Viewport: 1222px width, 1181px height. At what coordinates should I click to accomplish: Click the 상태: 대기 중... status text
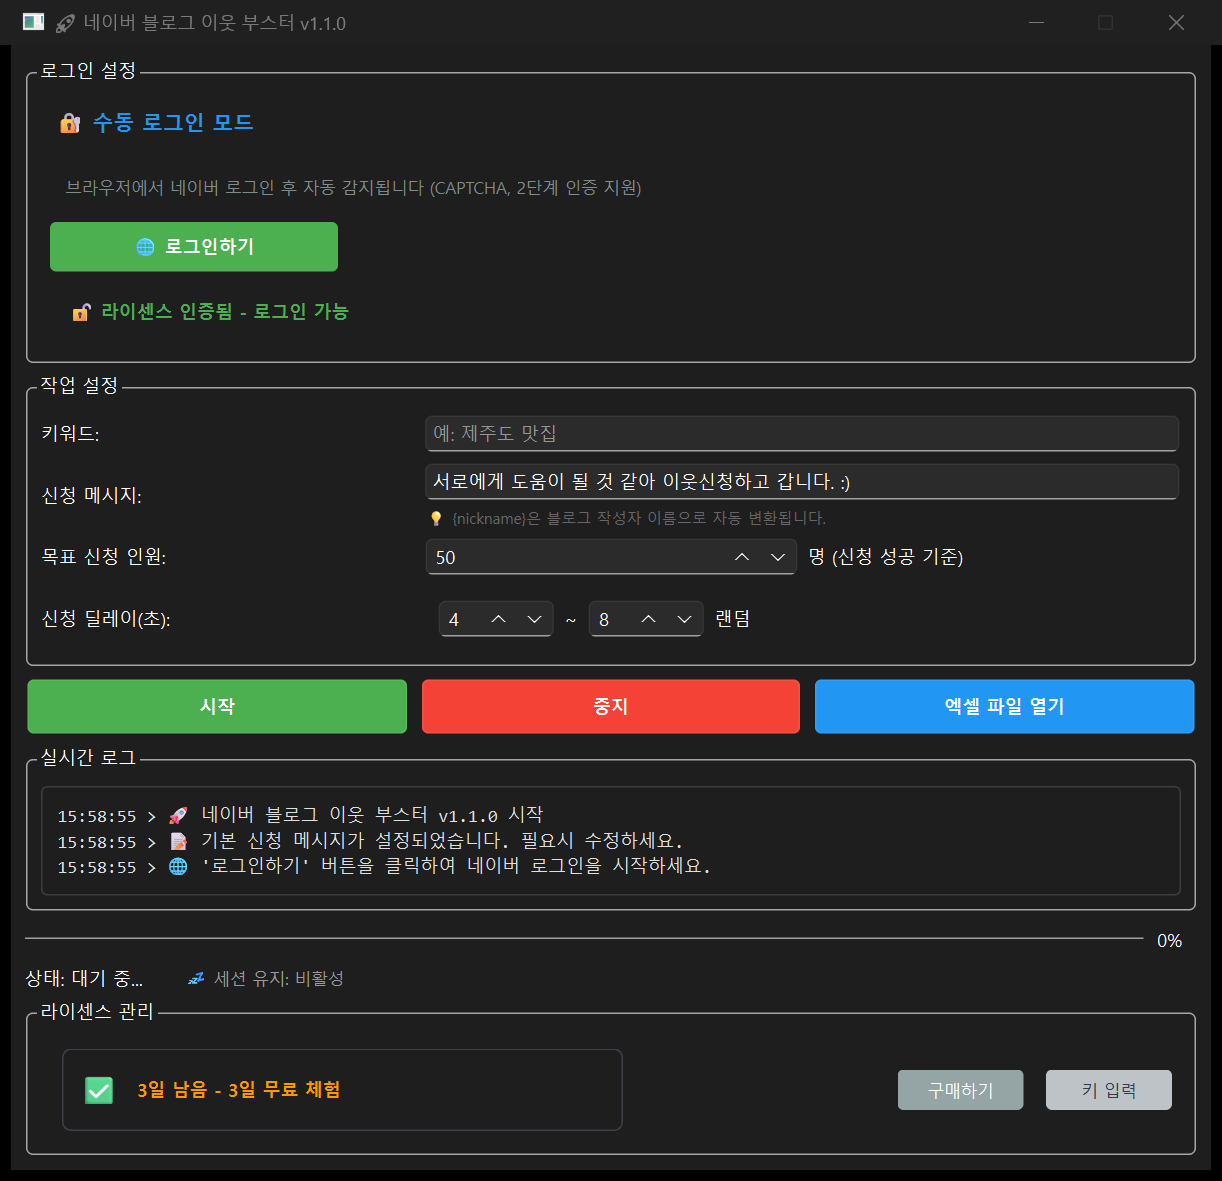pos(84,978)
